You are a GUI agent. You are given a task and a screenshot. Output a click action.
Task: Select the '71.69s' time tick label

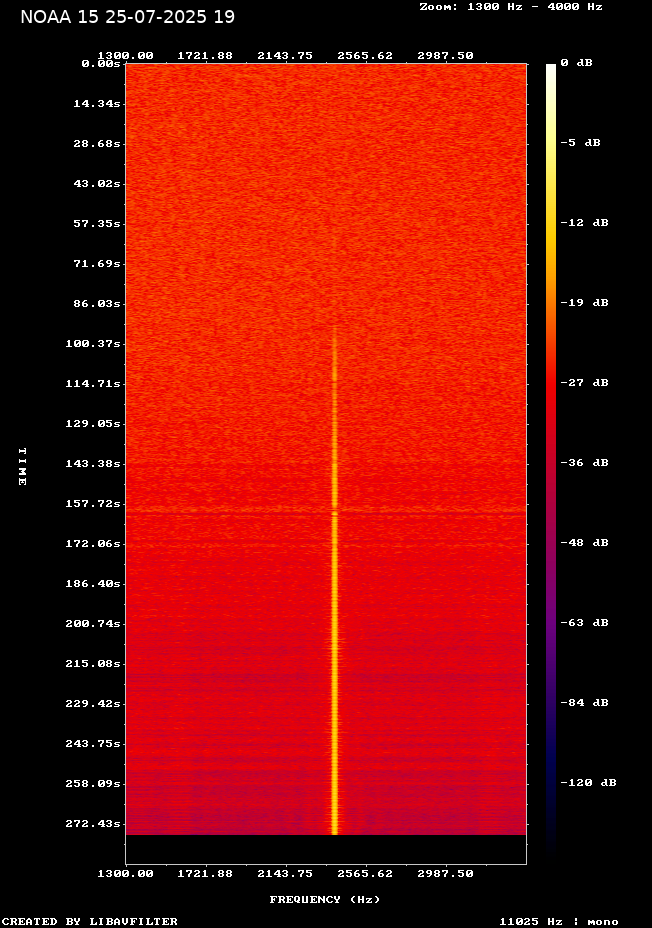(97, 263)
